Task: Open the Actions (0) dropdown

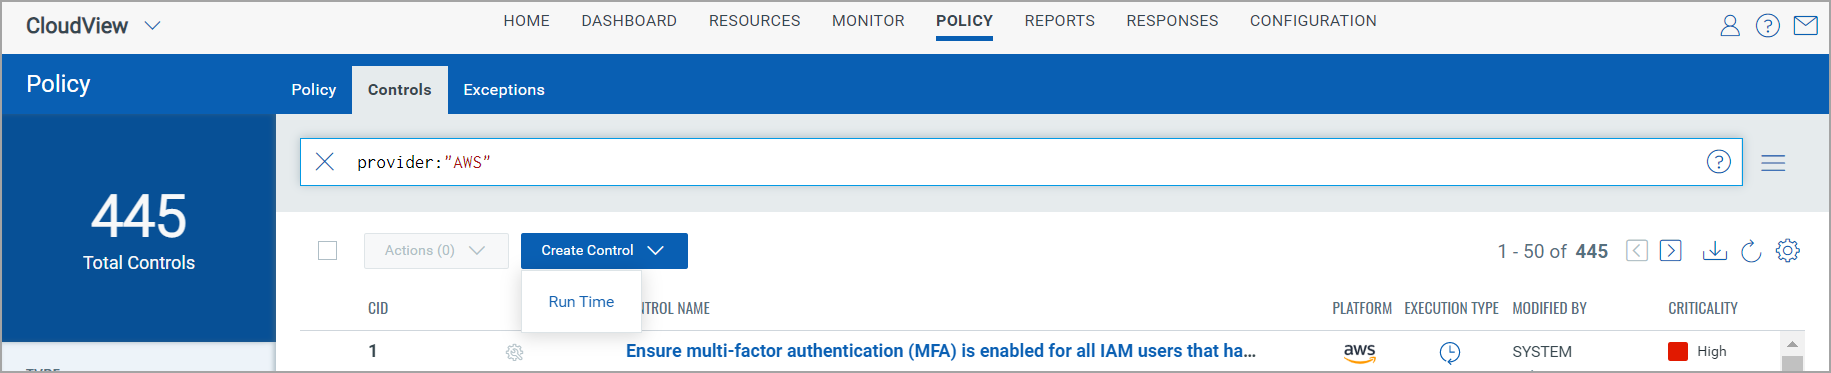Action: coord(436,251)
